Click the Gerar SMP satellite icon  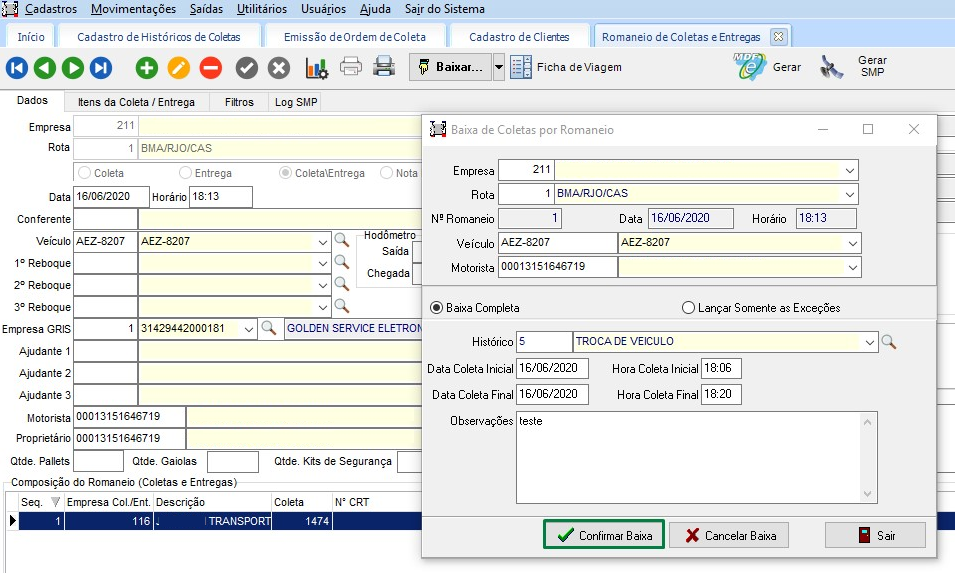[832, 68]
